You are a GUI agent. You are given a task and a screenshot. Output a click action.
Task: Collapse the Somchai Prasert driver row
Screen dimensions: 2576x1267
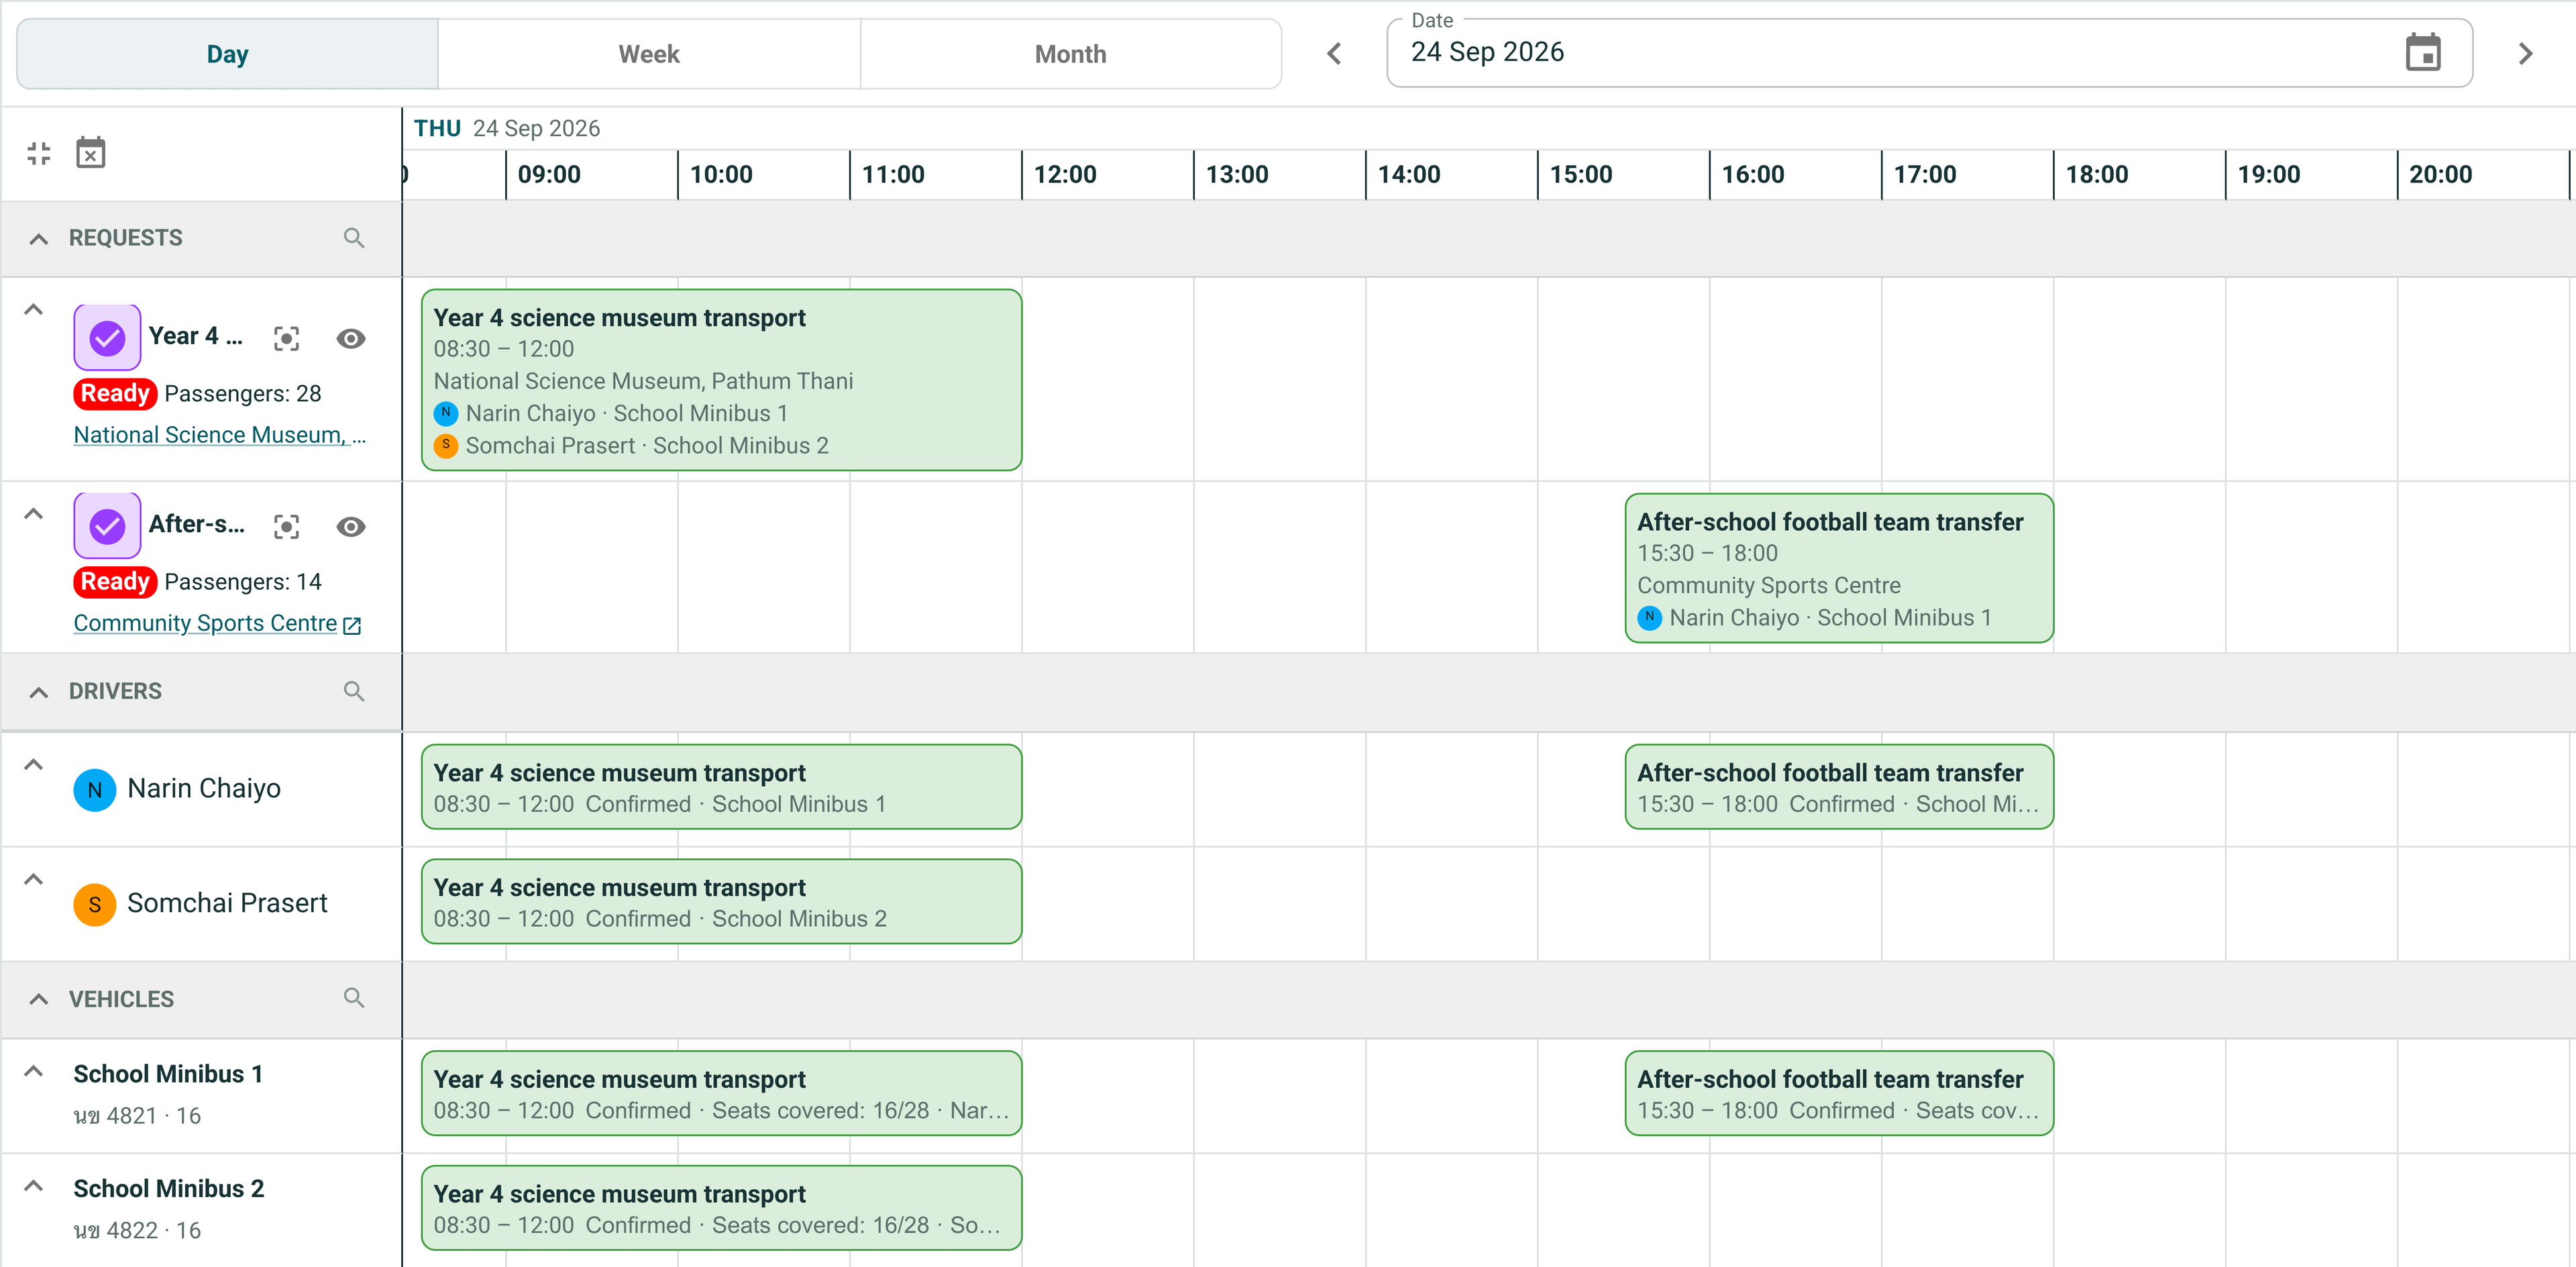click(x=33, y=879)
